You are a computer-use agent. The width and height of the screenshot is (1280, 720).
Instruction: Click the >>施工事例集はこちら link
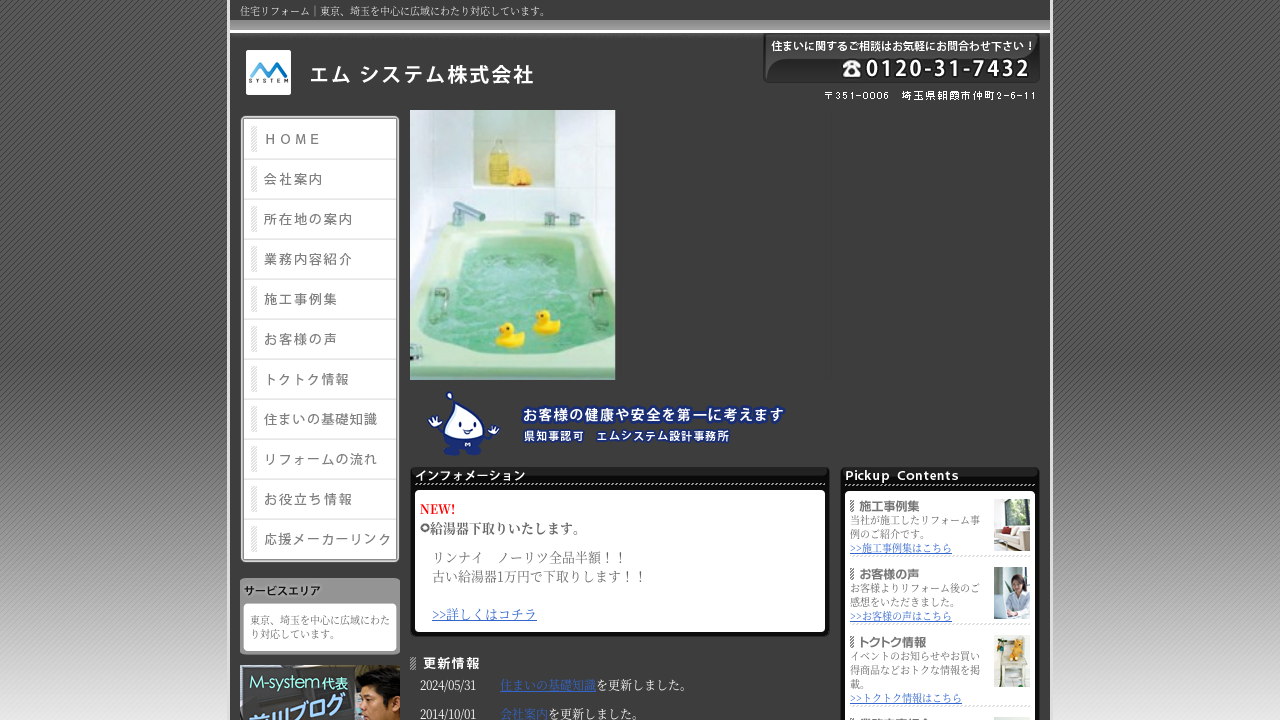coord(900,548)
